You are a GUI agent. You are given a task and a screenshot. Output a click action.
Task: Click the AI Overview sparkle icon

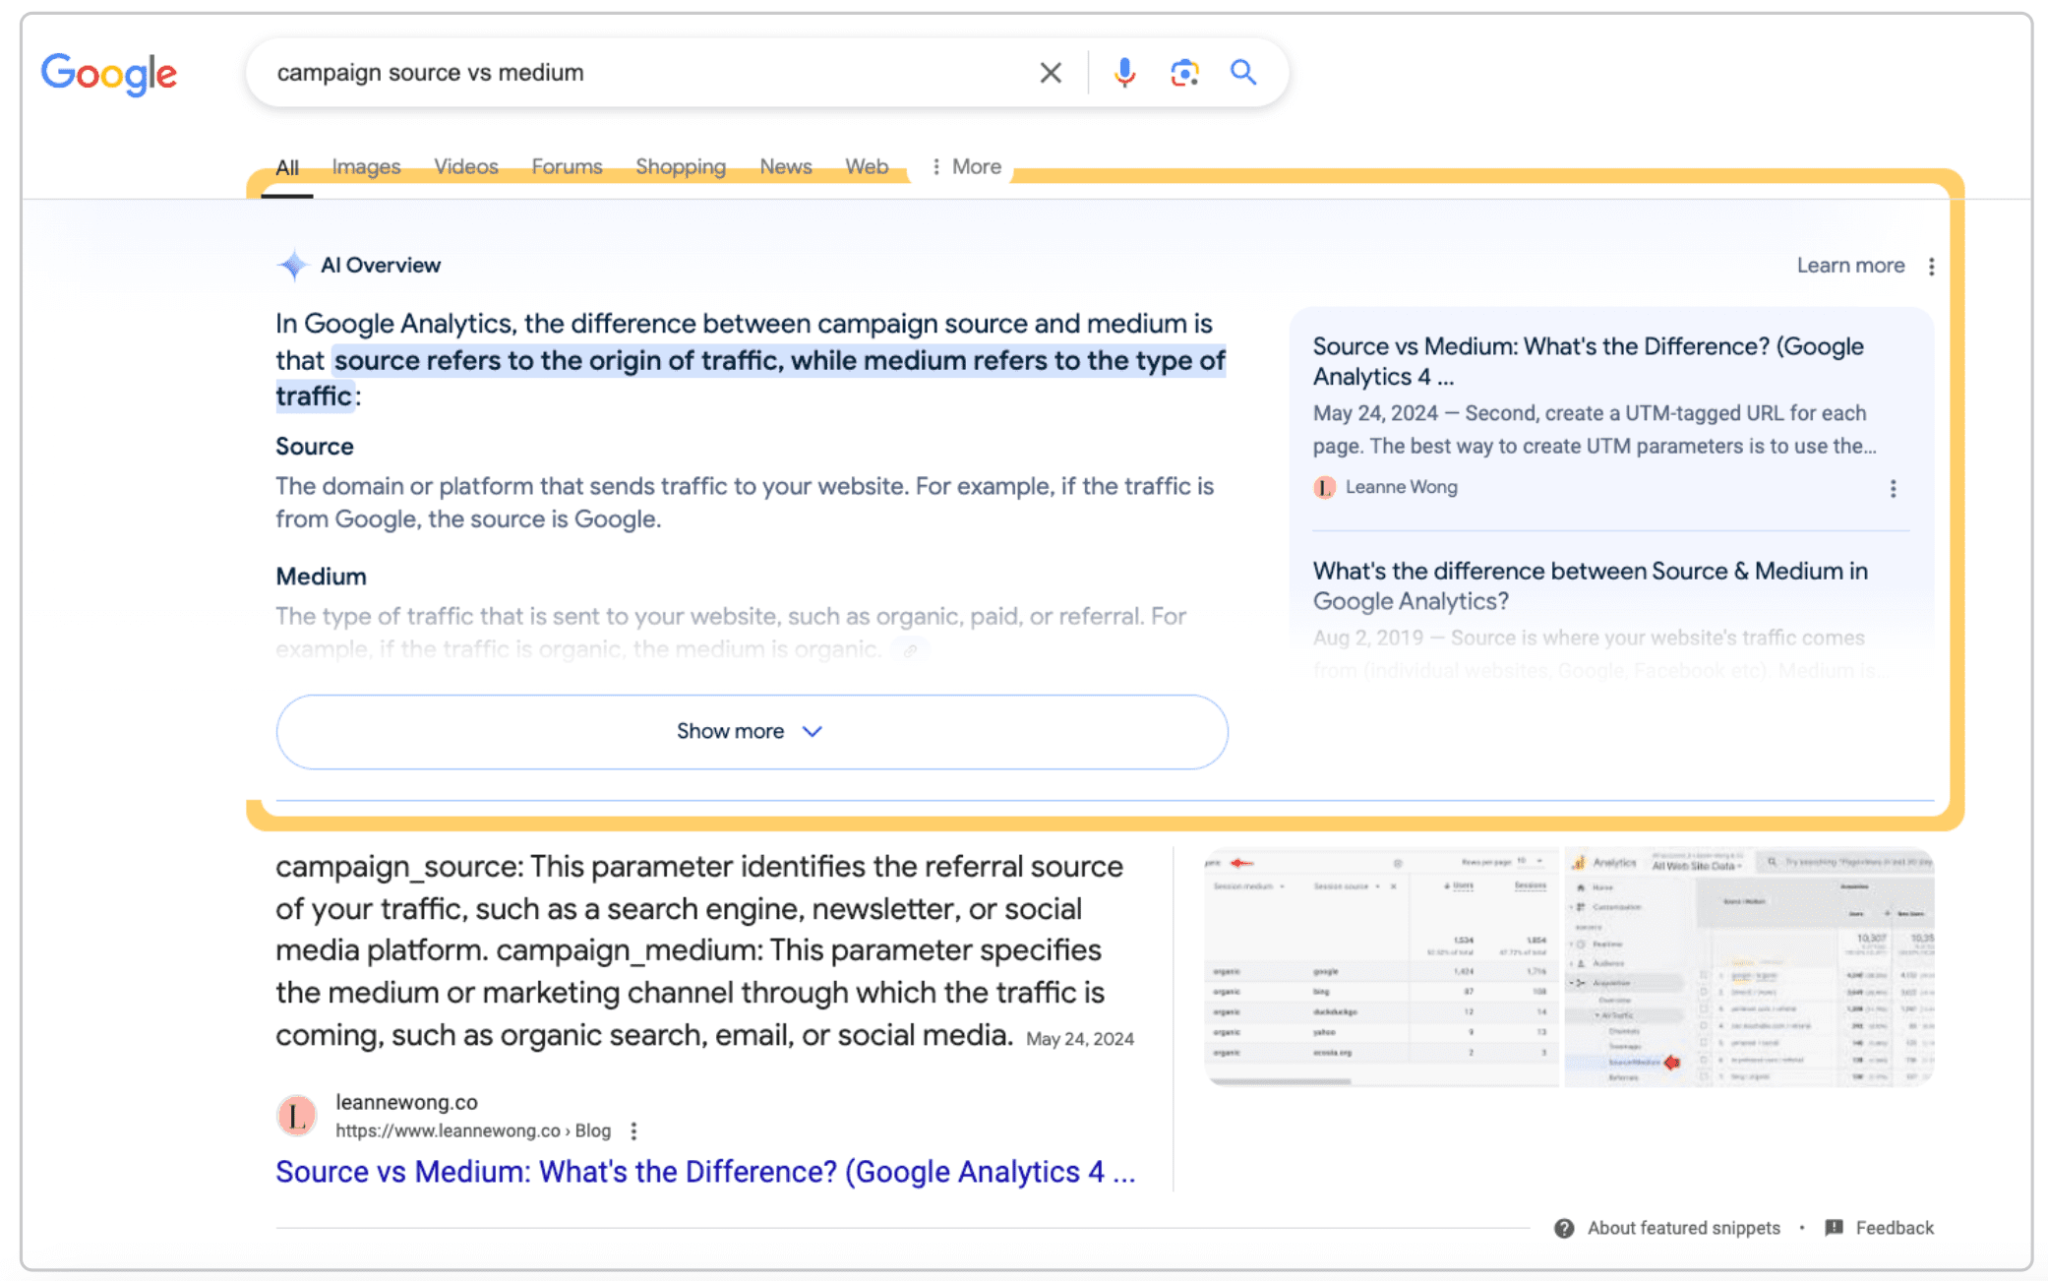pos(292,264)
